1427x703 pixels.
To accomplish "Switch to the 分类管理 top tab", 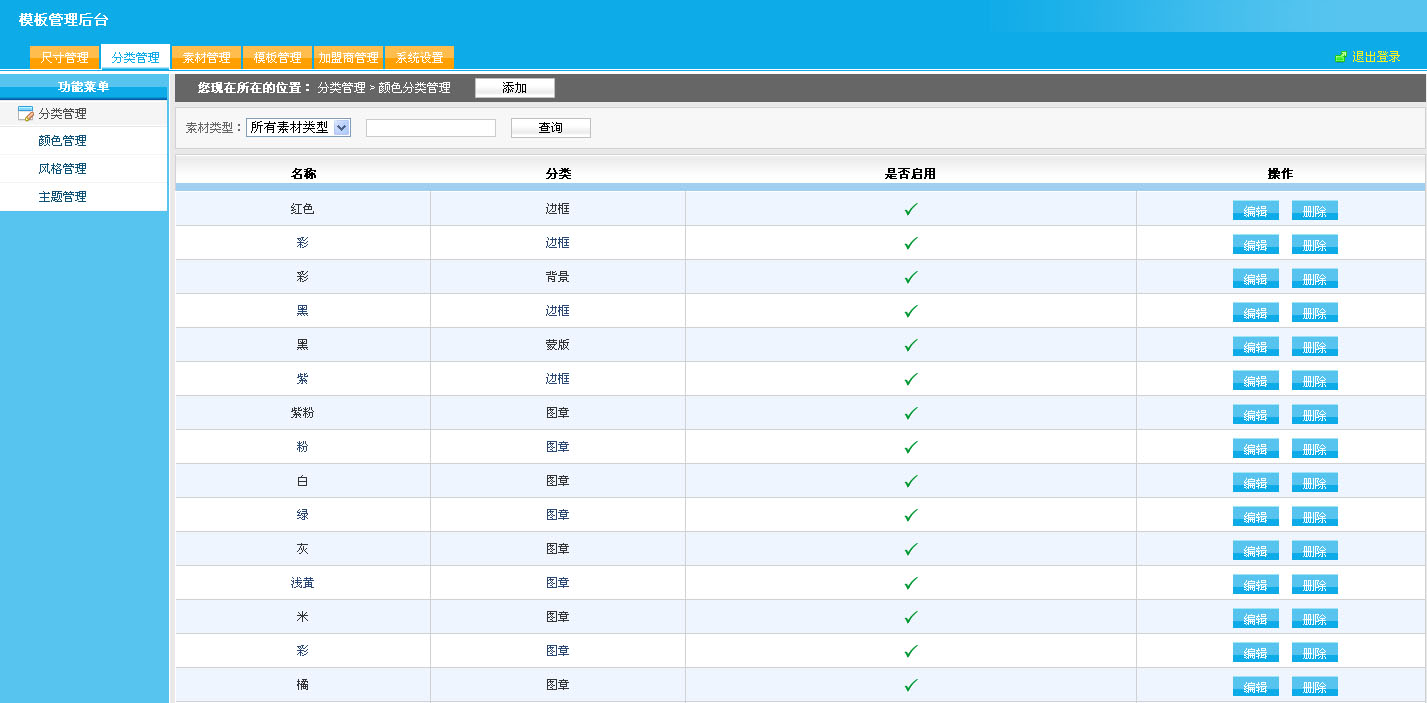I will pyautogui.click(x=136, y=58).
